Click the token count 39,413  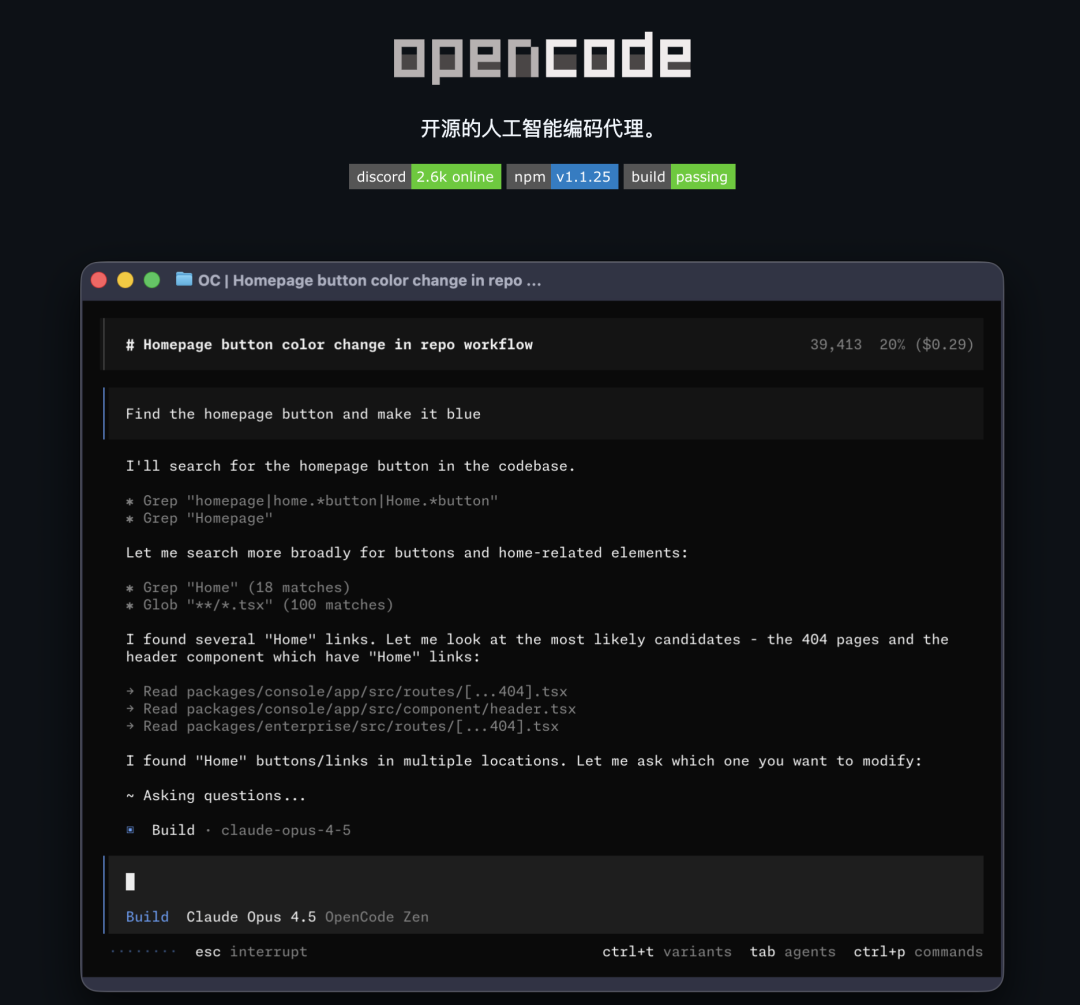pos(835,344)
